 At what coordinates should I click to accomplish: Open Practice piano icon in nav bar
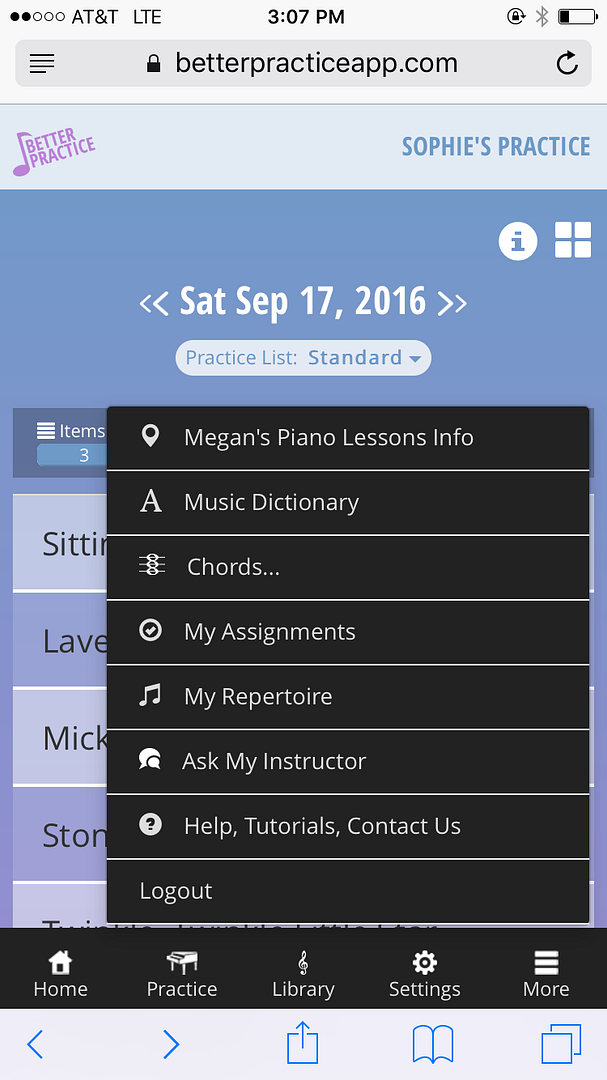click(182, 973)
